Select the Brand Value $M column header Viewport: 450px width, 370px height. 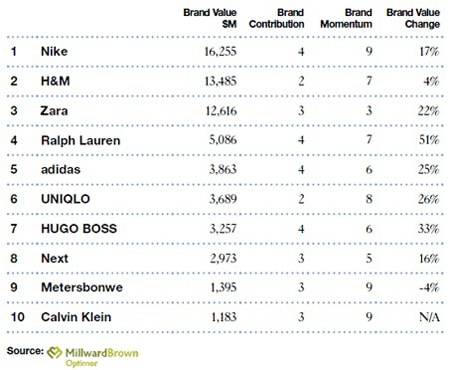click(x=210, y=18)
